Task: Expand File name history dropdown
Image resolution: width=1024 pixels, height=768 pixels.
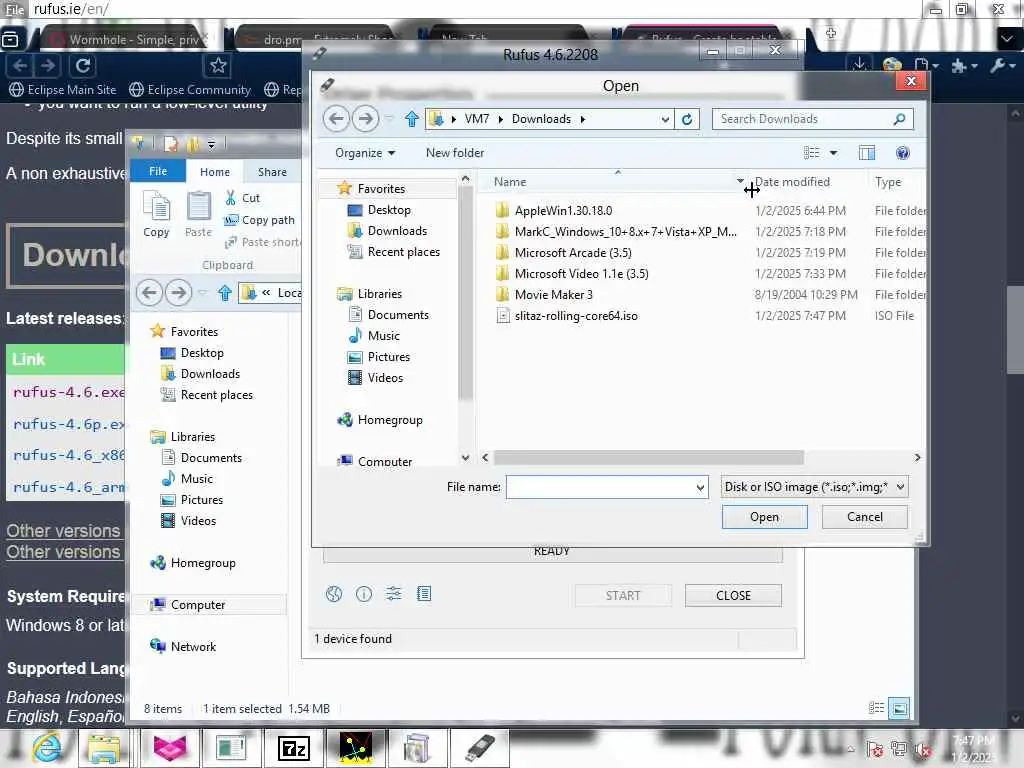Action: 700,487
